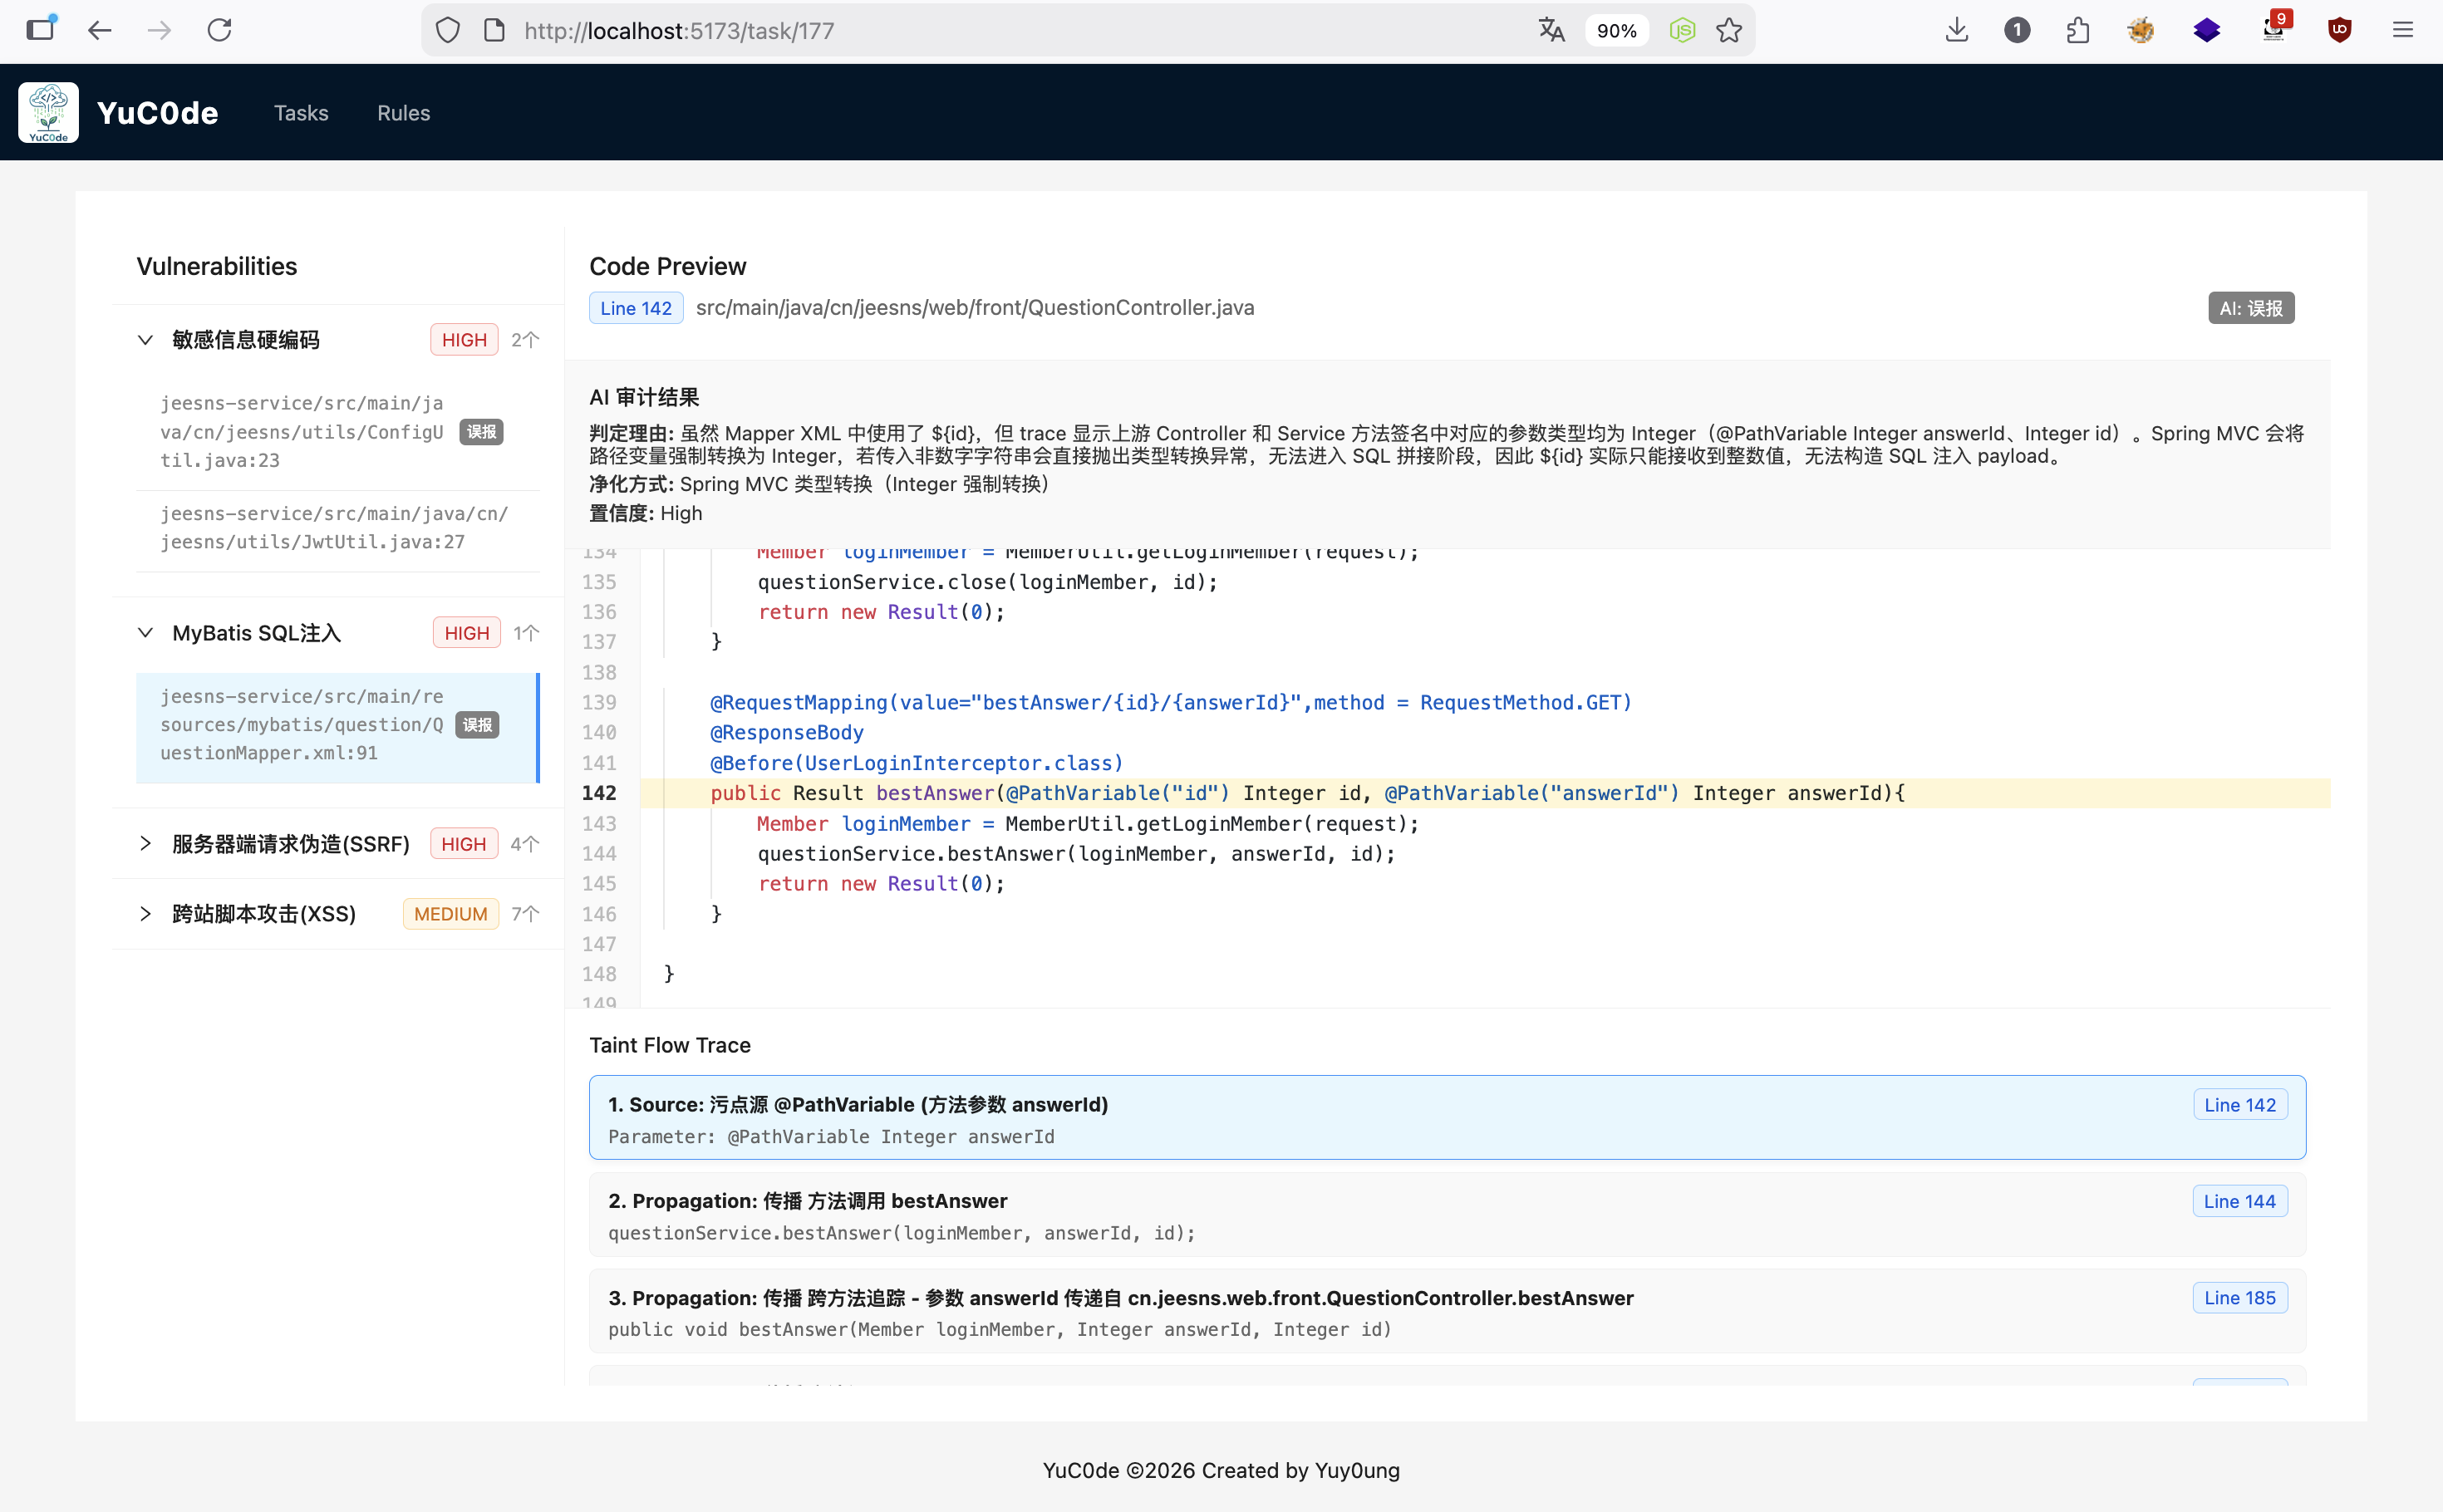Bookmark page with star icon
The image size is (2443, 1512).
(x=1729, y=30)
